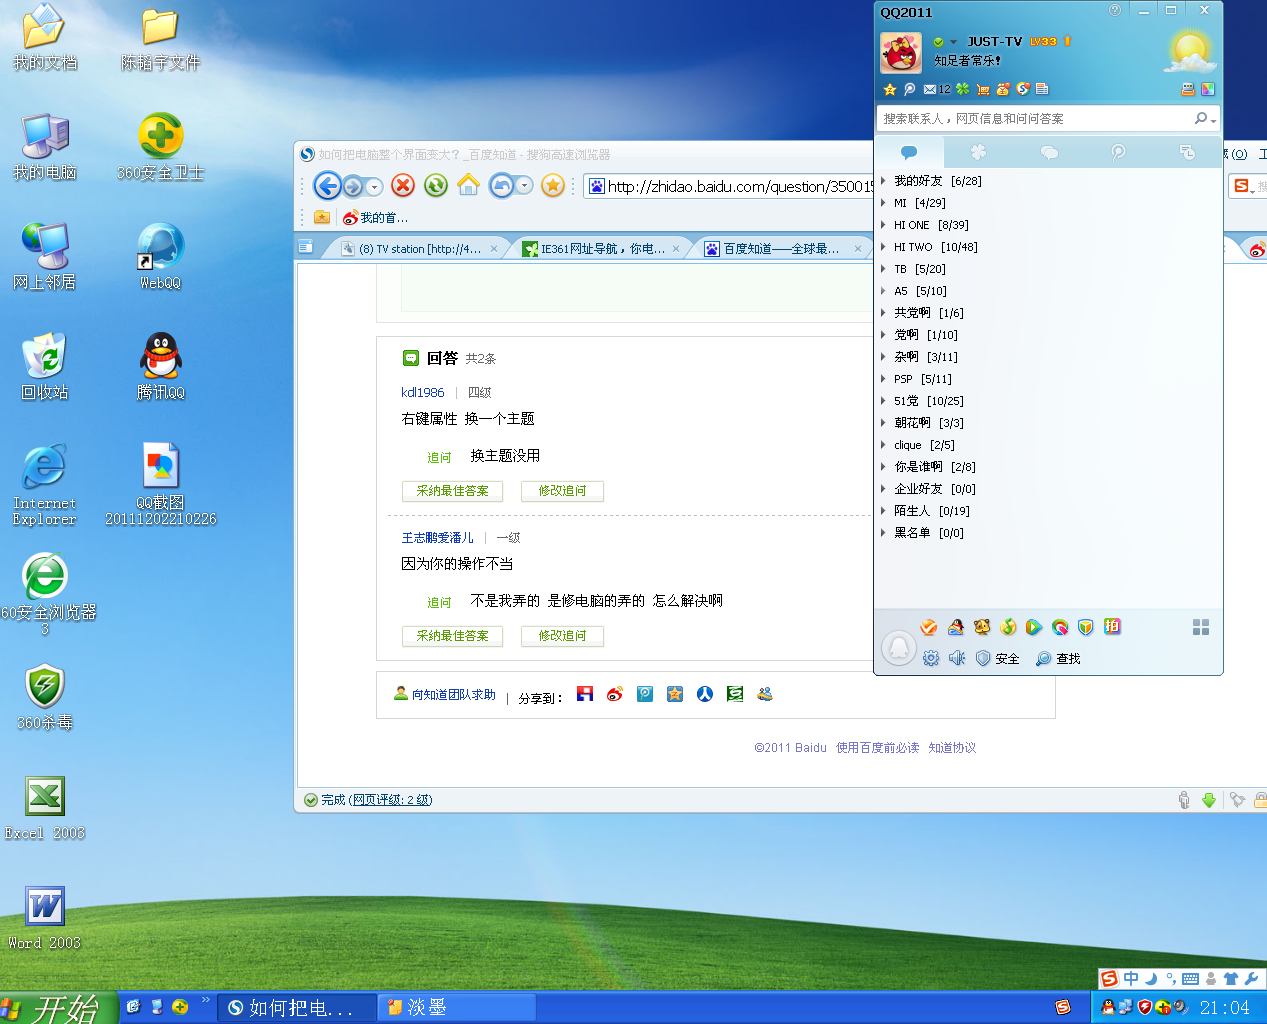Open the QQ contacts tab

909,152
